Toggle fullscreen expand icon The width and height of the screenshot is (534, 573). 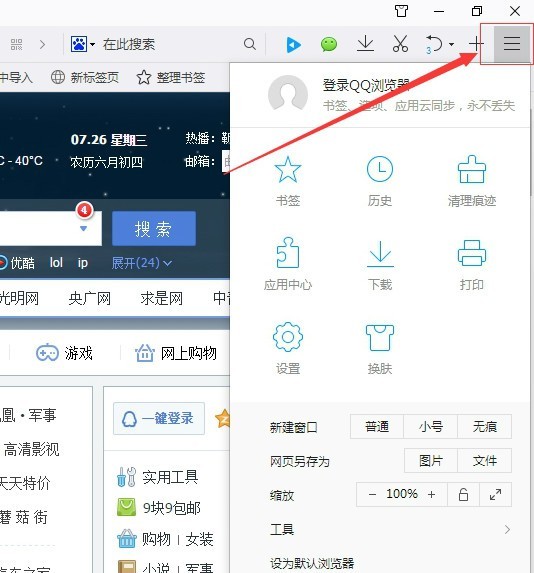(495, 494)
